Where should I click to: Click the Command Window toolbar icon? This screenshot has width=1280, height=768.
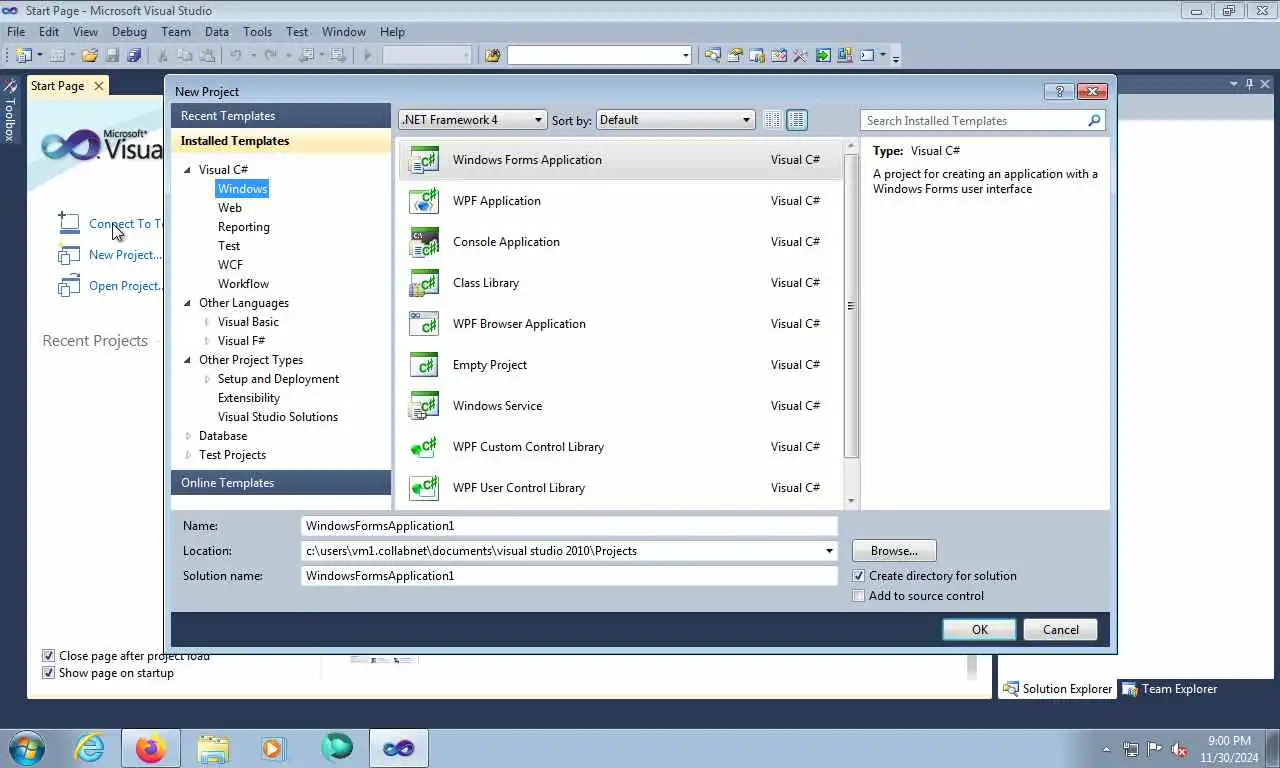(867, 55)
